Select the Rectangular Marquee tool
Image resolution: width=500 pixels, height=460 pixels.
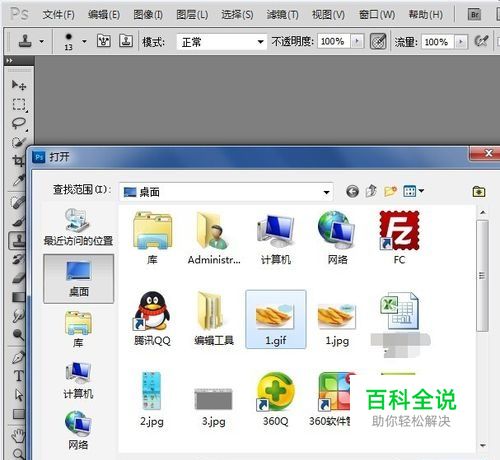coord(19,104)
